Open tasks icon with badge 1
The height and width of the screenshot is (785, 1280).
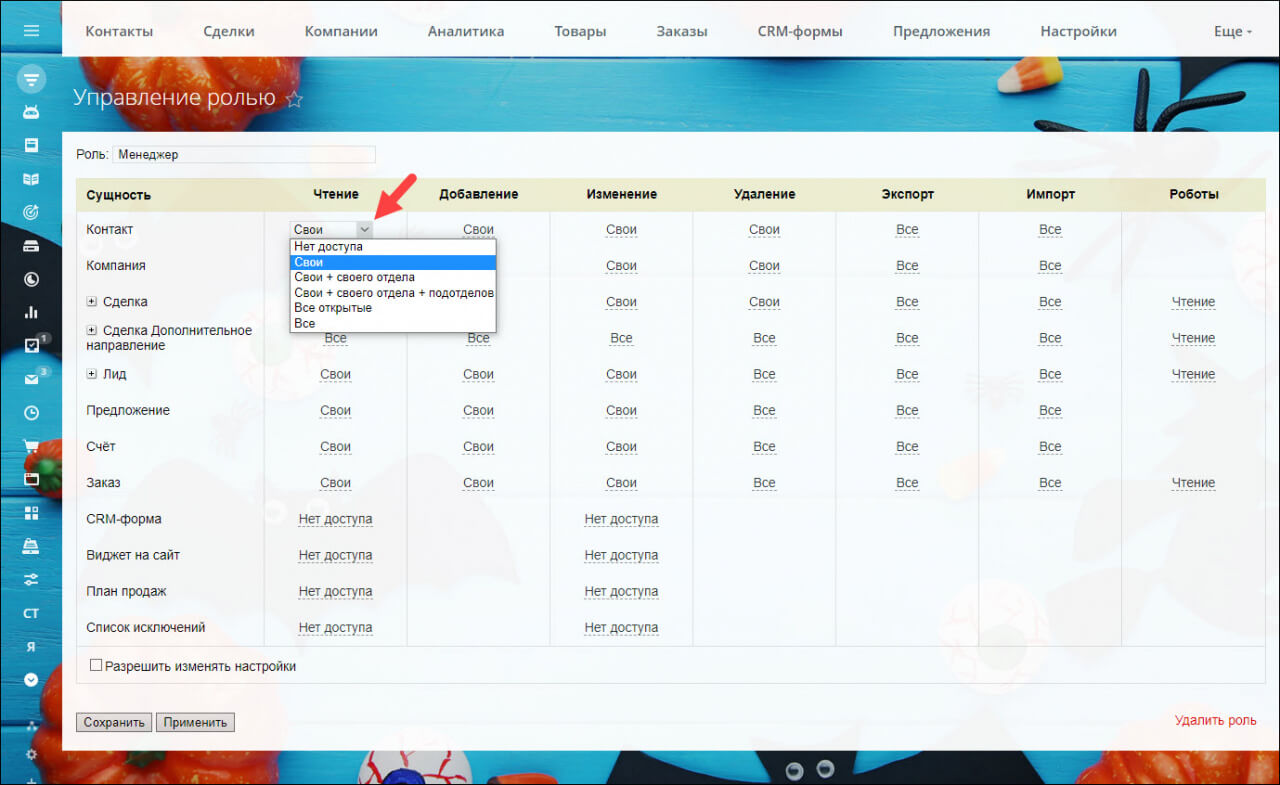[x=31, y=345]
